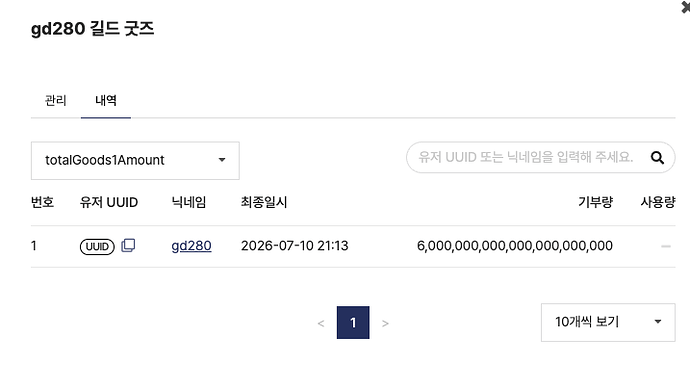Go to the previous page arrow

(x=321, y=323)
